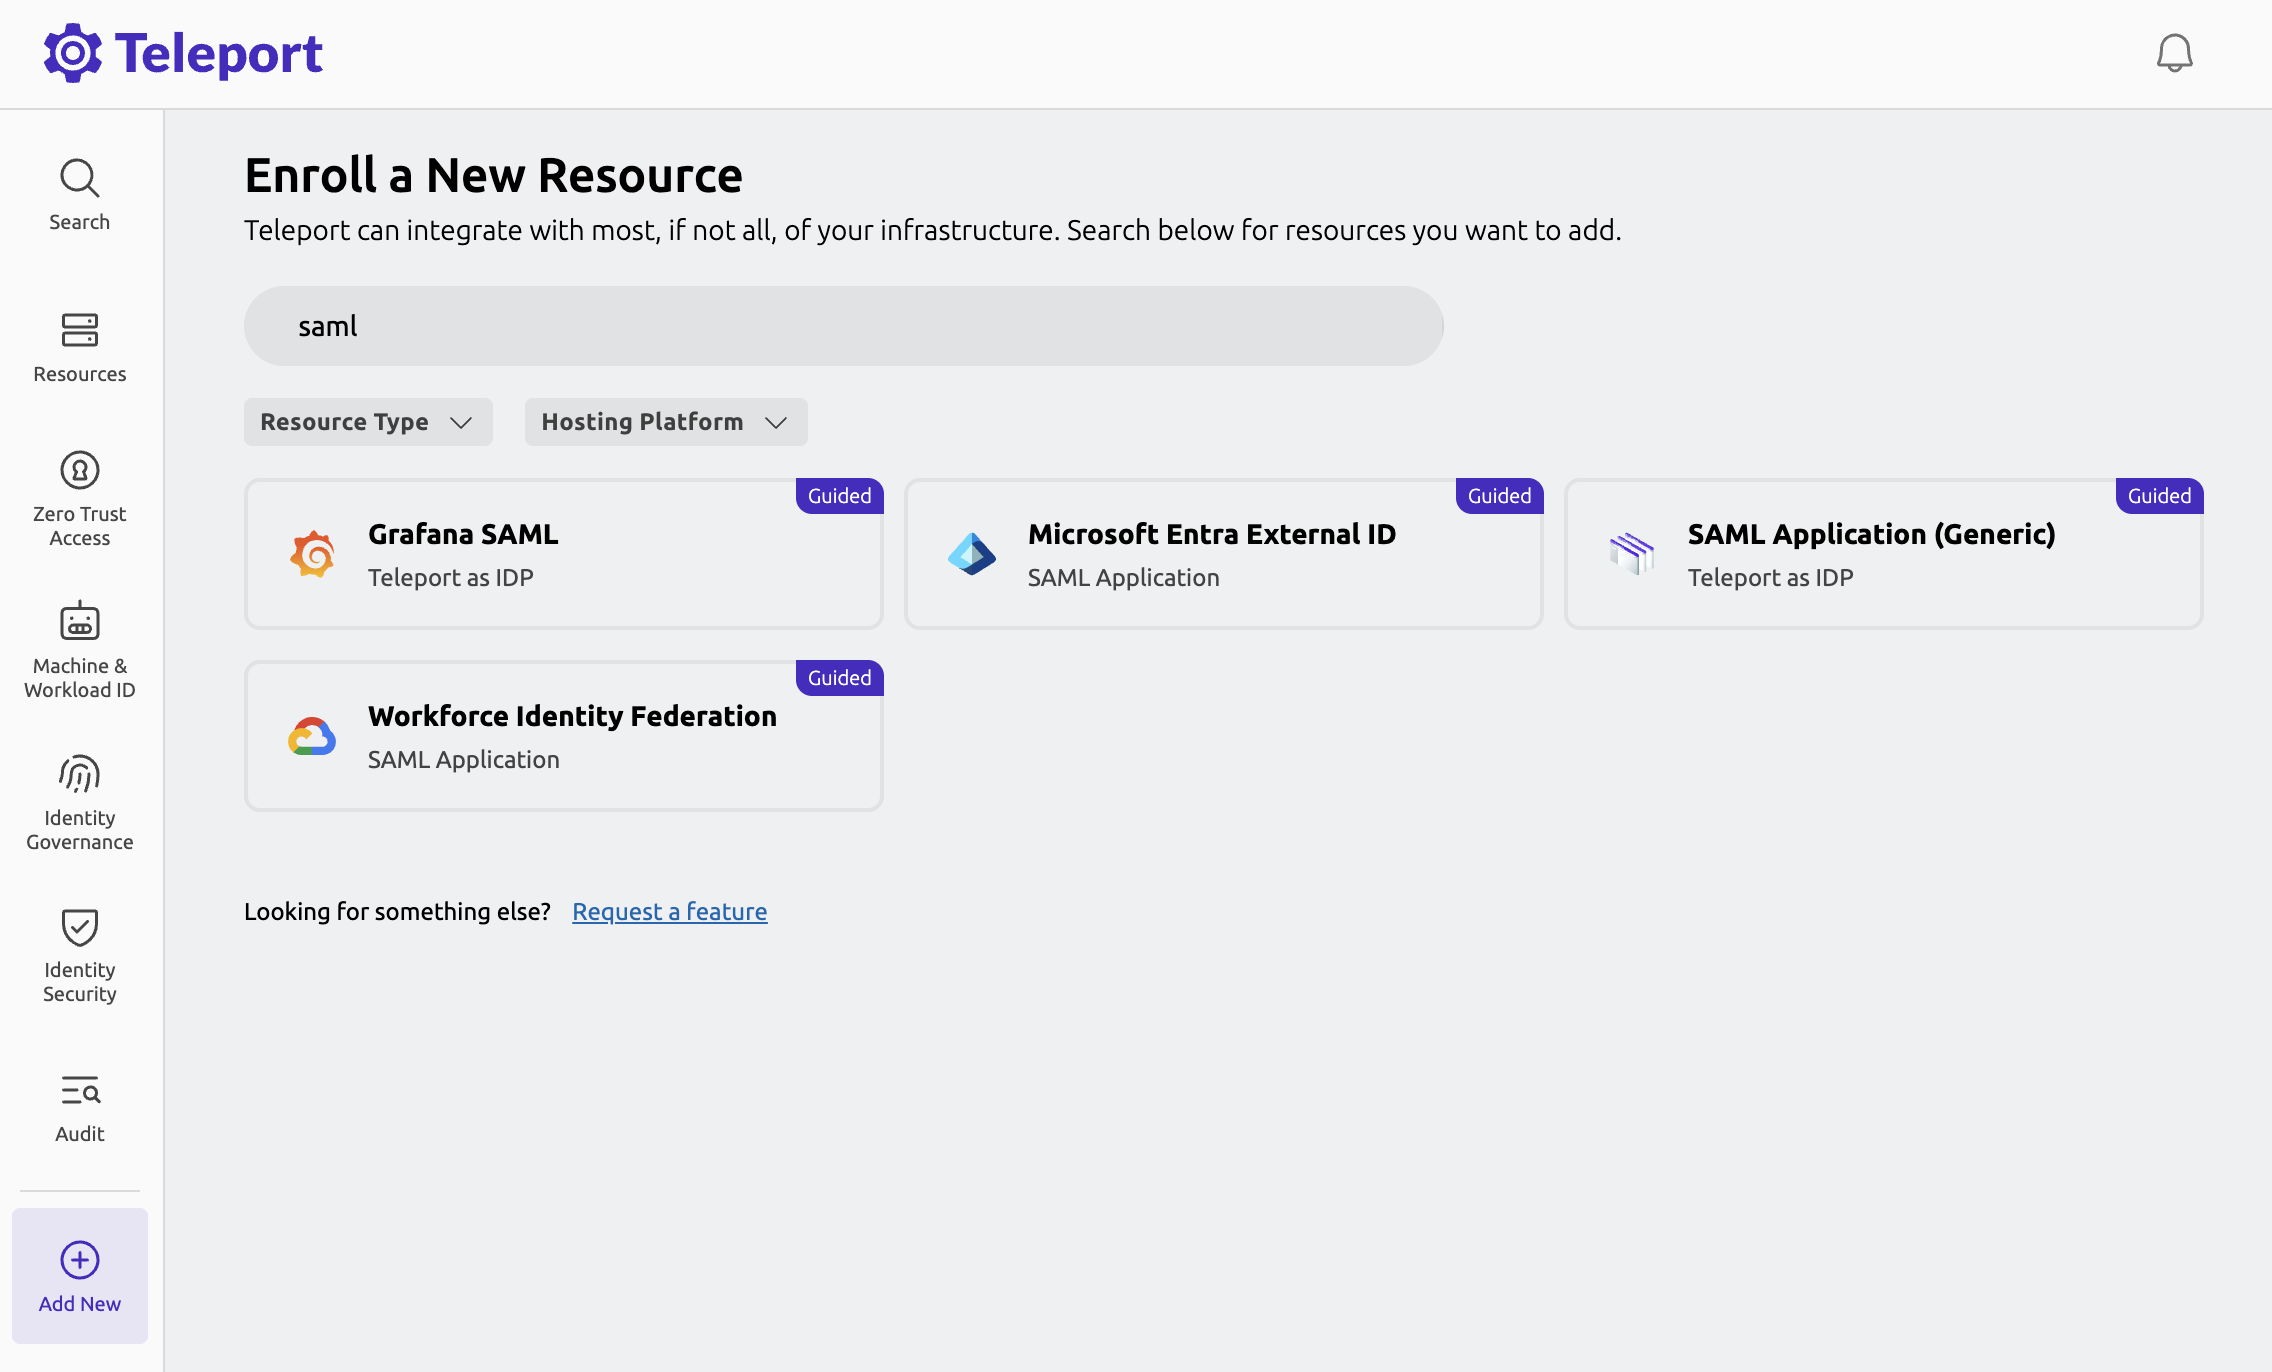Image resolution: width=2272 pixels, height=1372 pixels.
Task: Click the Grafana icon on the SAML card
Action: coord(311,553)
